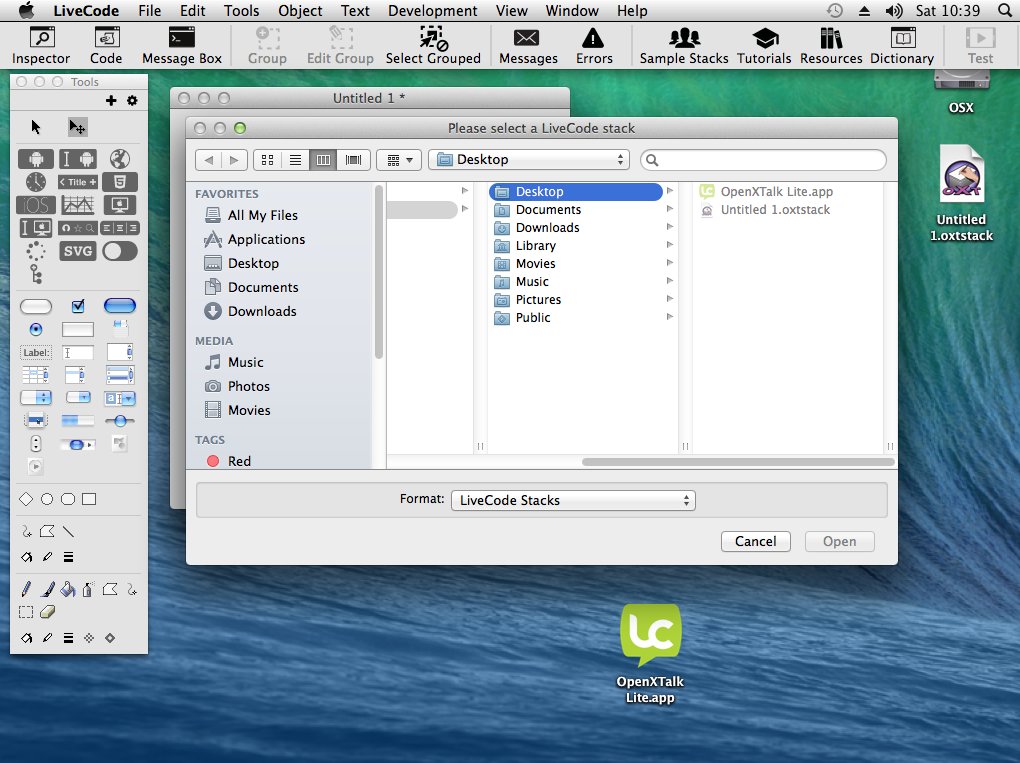The image size is (1020, 763).
Task: Open the Desktop location path dropdown
Action: coord(528,159)
